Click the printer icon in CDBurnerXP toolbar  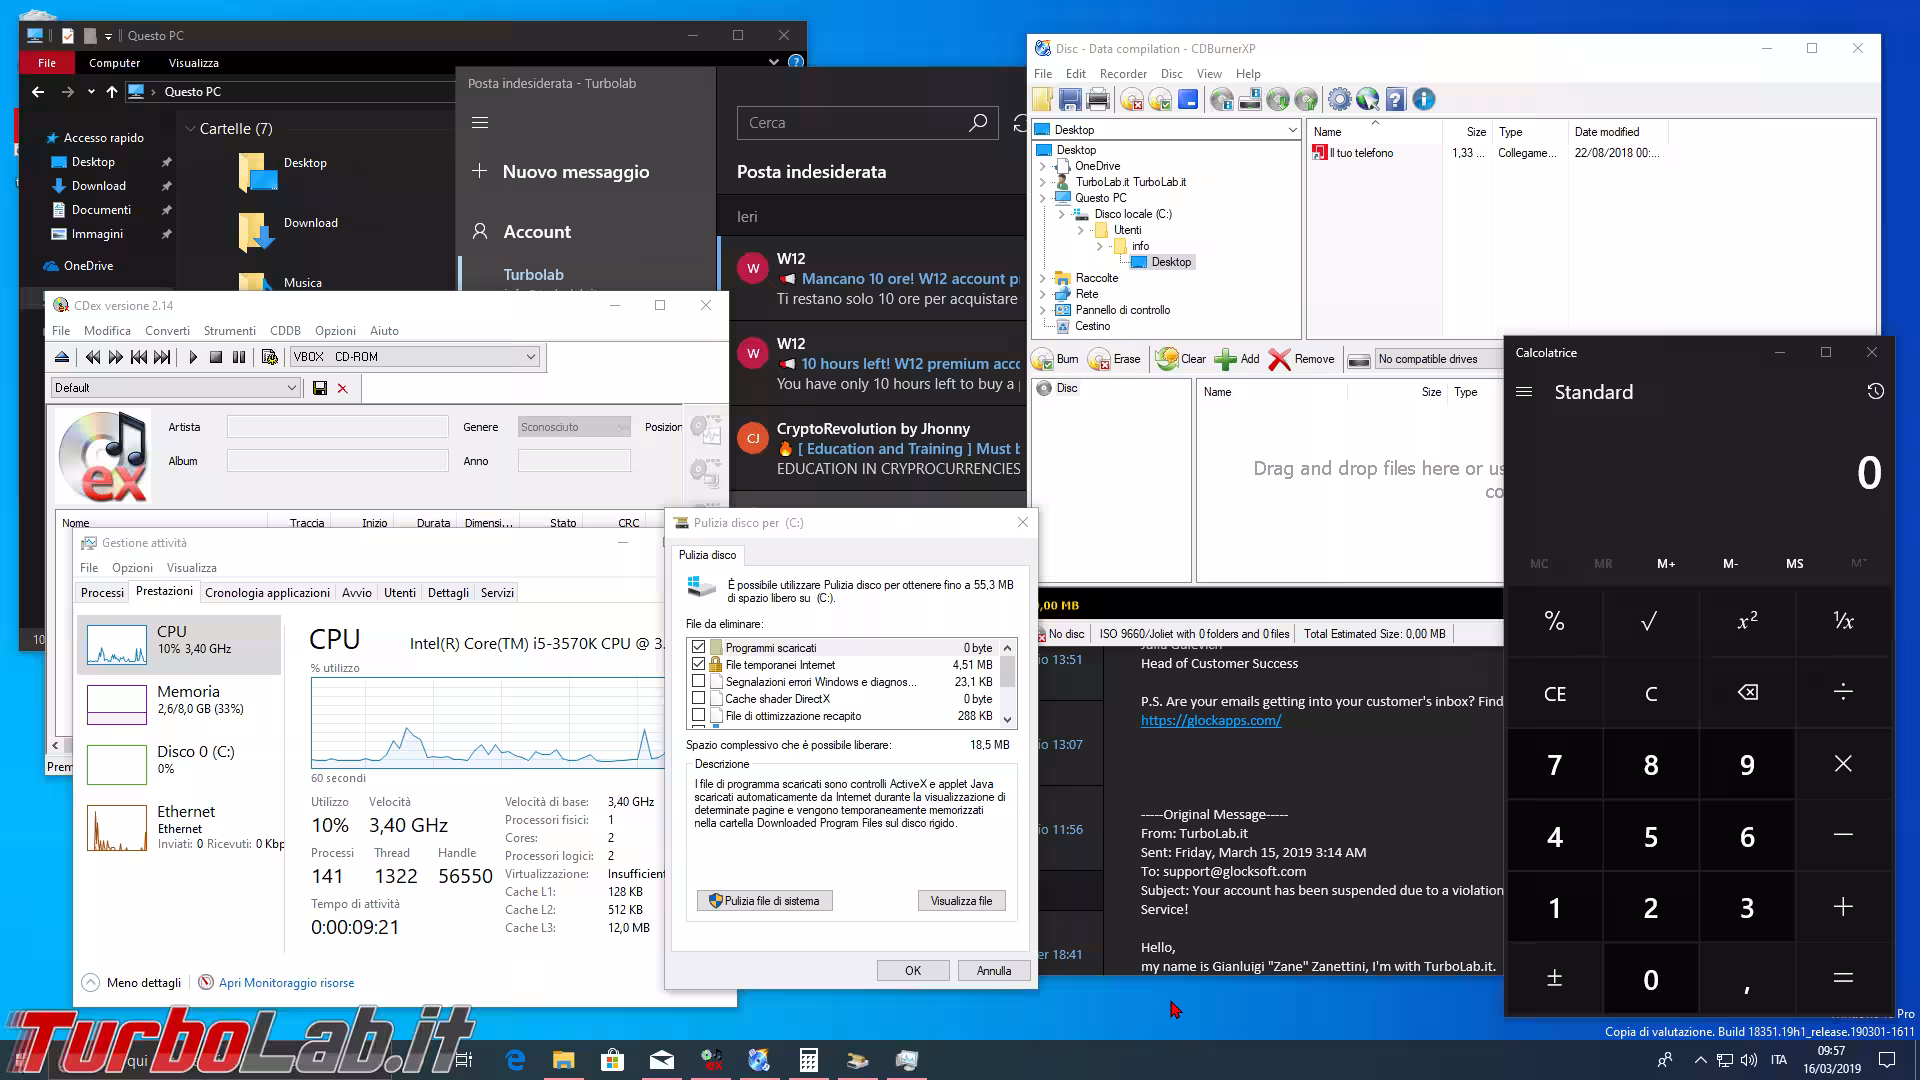pos(1098,100)
